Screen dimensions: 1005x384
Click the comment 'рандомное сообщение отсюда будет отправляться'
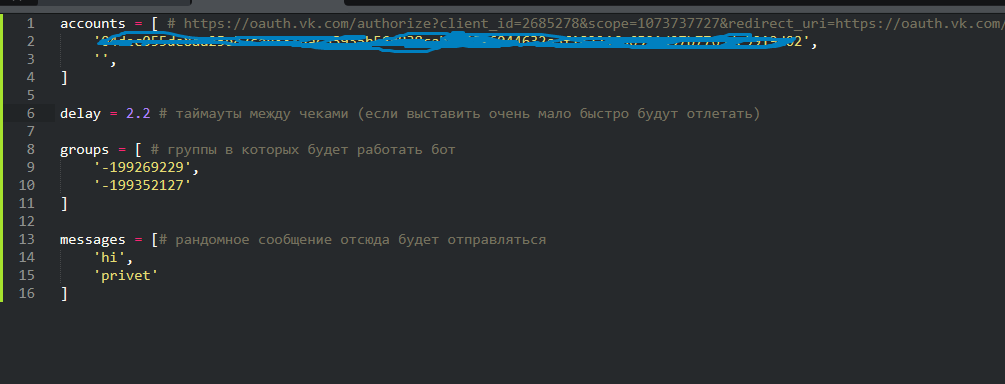point(360,240)
